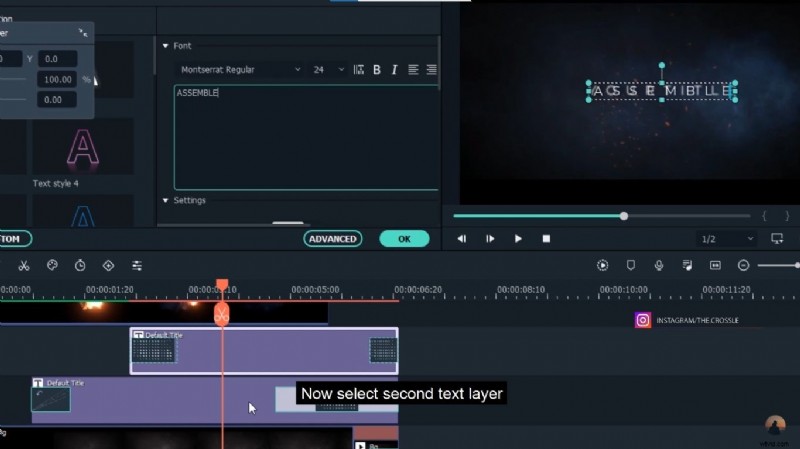This screenshot has height=449, width=800.
Task: Confirm with the OK button
Action: pos(404,239)
